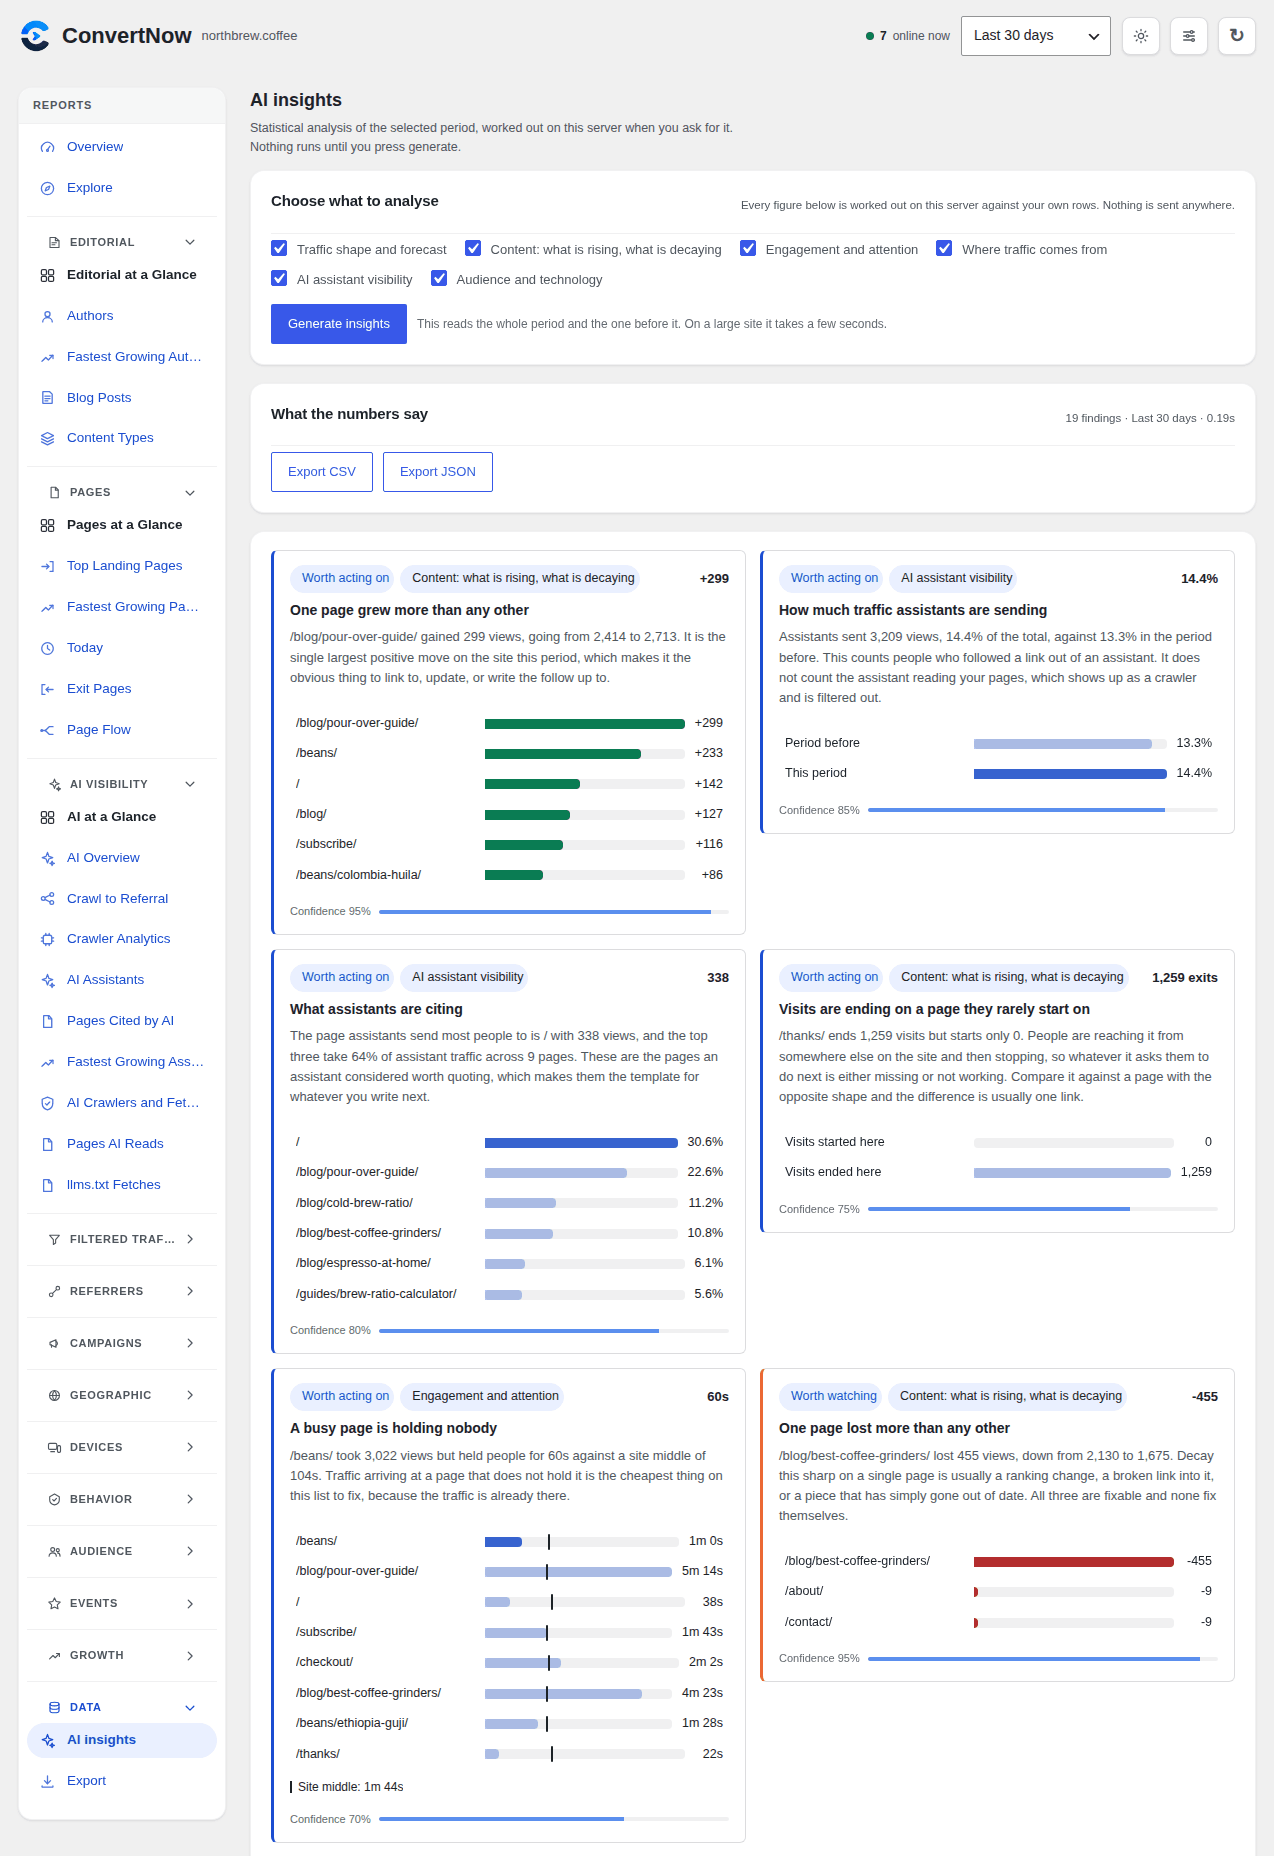The width and height of the screenshot is (1274, 1856).
Task: Click the Crawler Analytics chip icon
Action: [47, 939]
